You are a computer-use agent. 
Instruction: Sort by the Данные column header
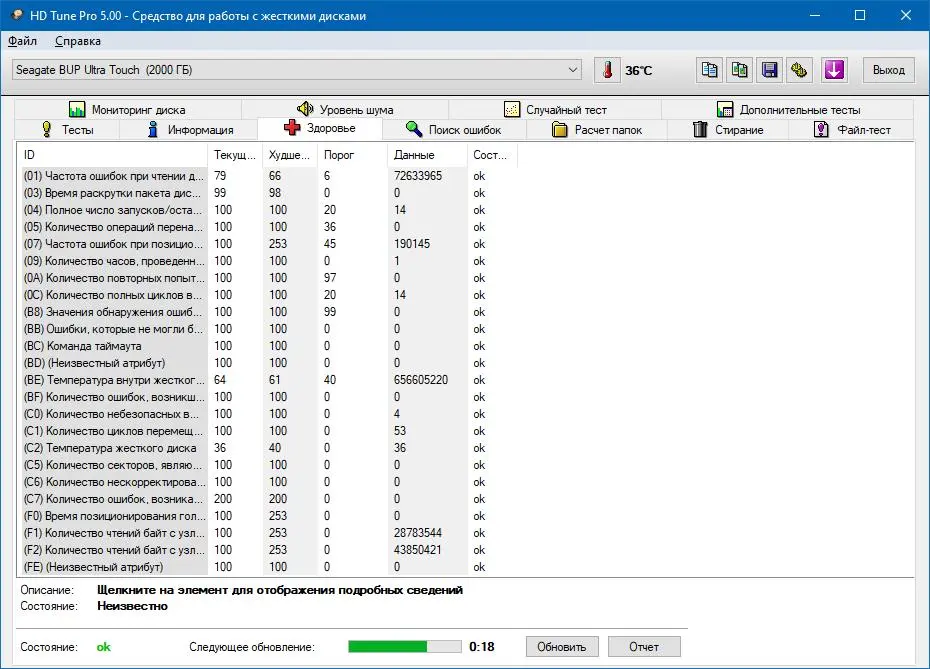(x=426, y=155)
